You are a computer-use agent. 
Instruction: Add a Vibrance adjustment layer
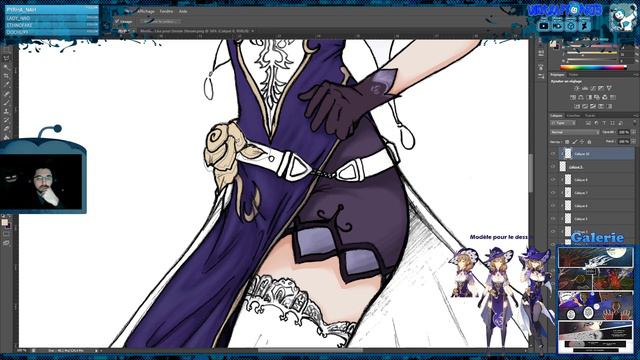pos(609,88)
